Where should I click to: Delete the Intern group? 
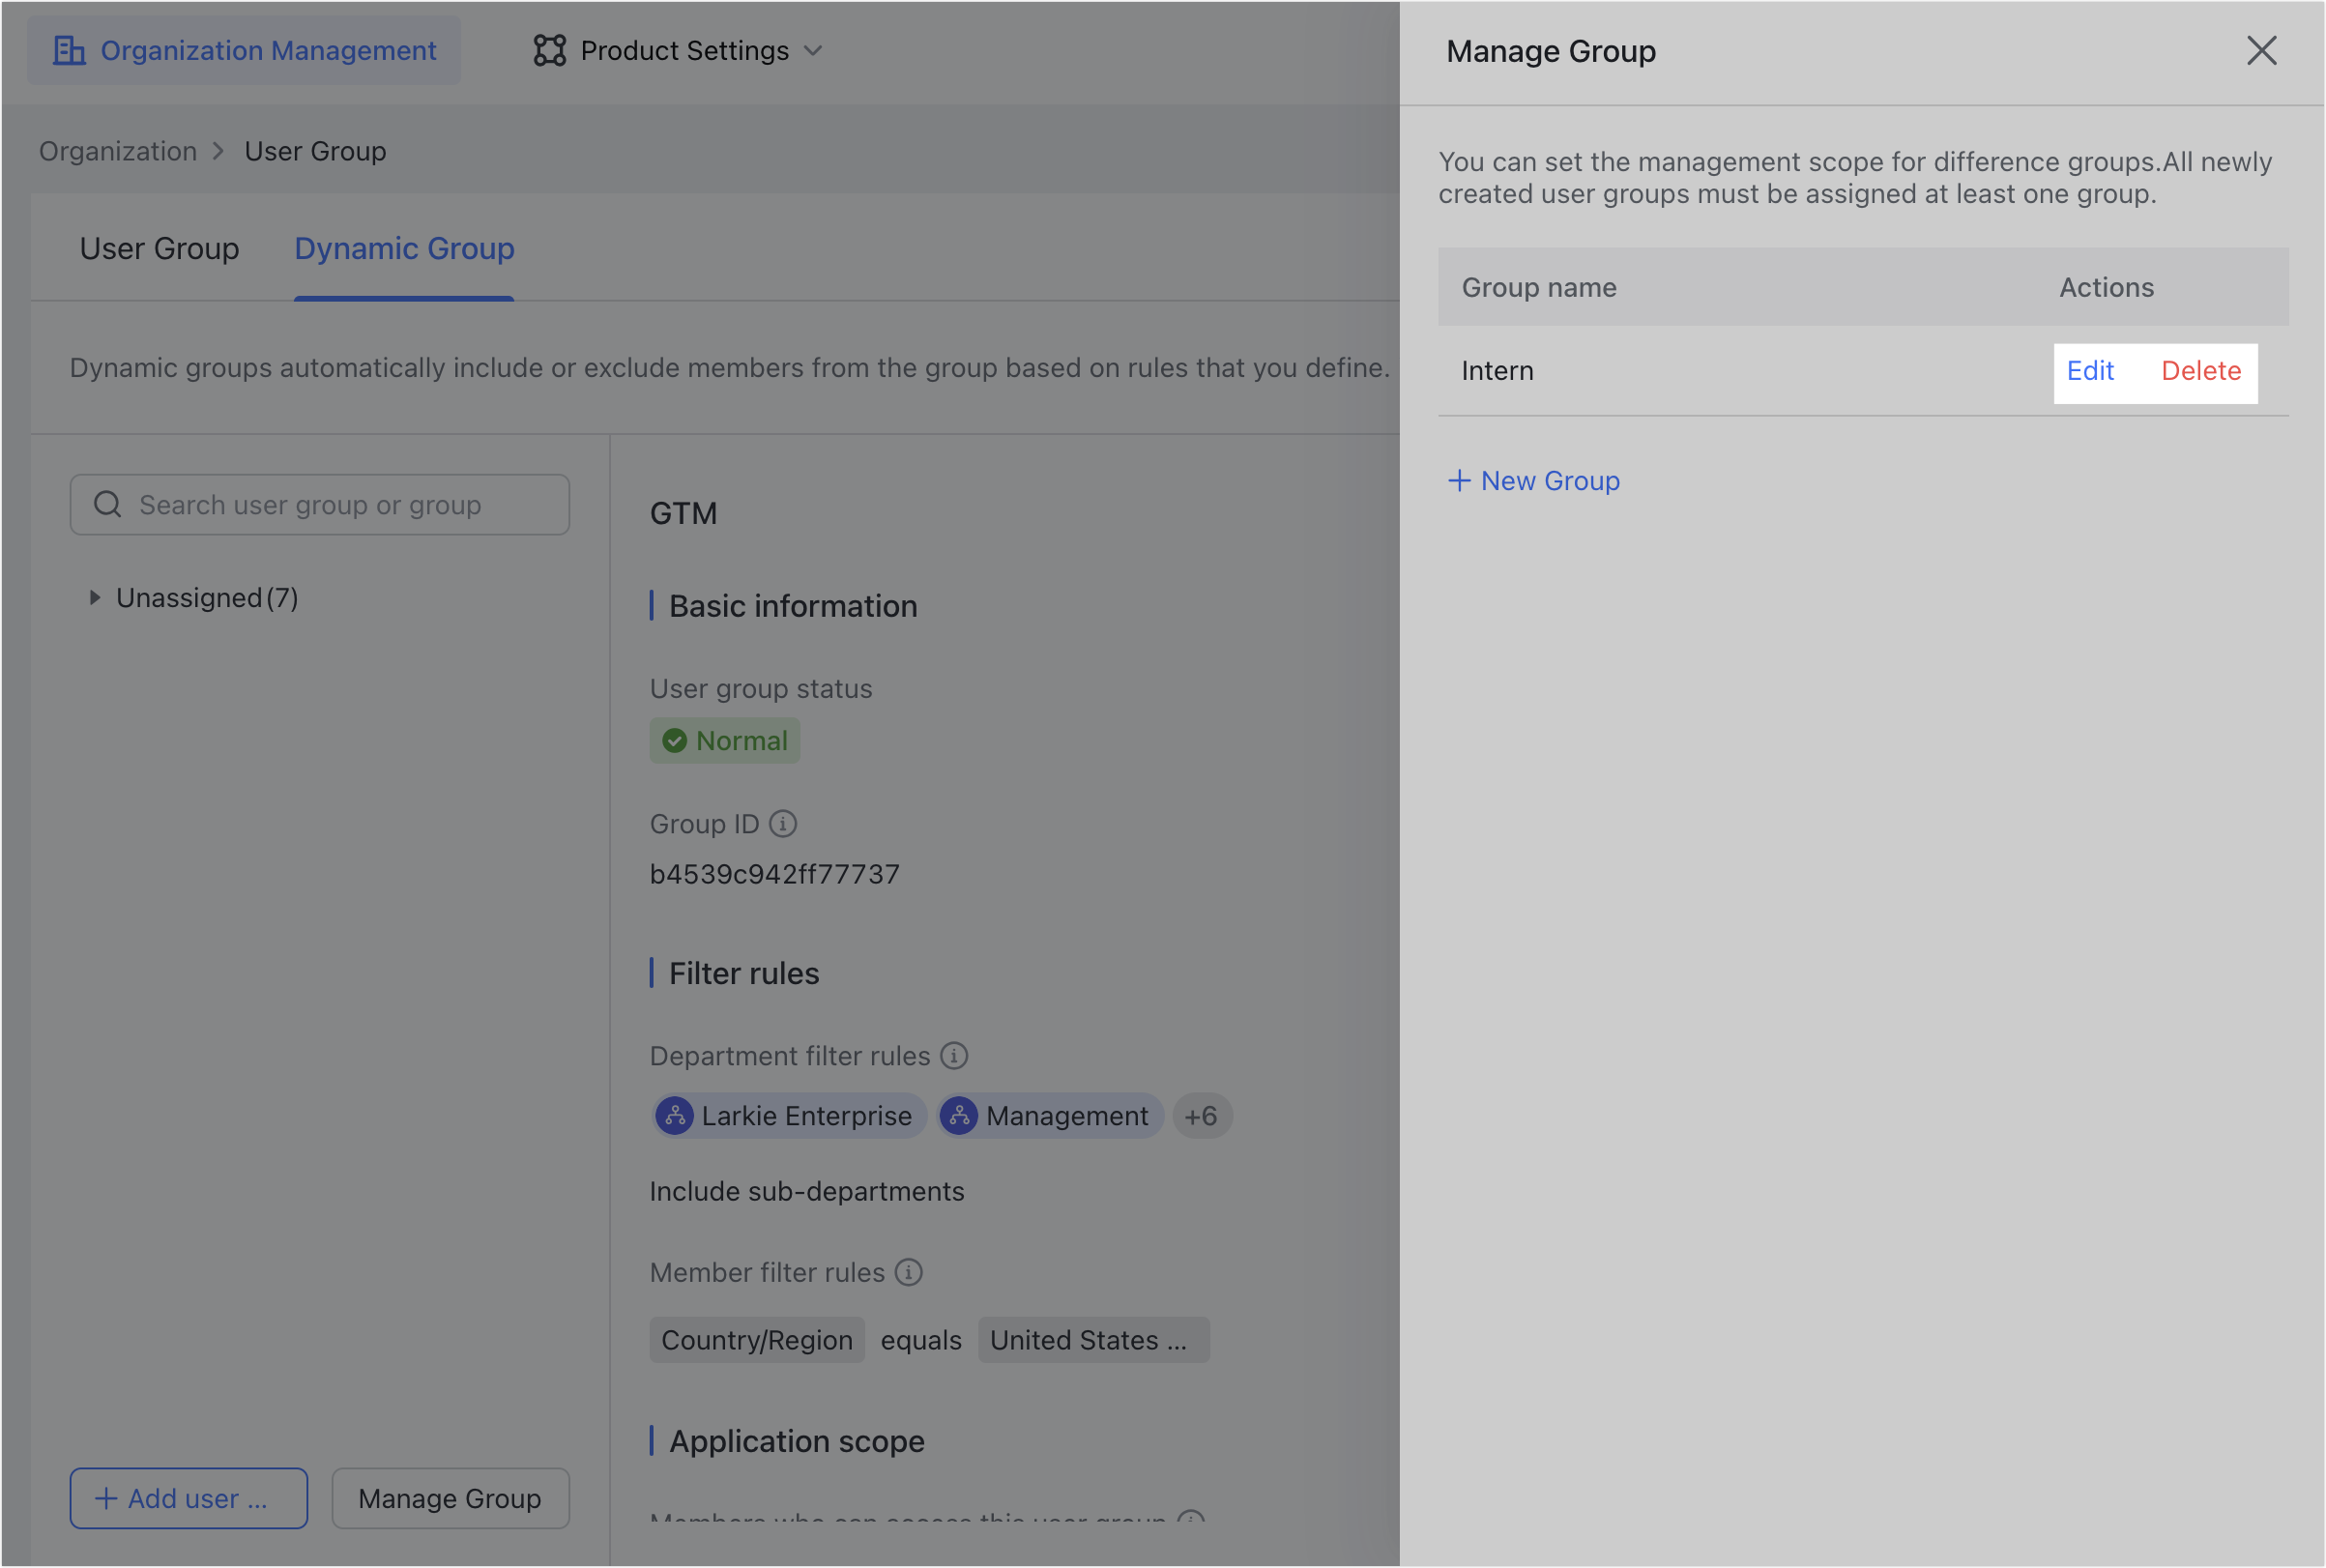coord(2201,371)
